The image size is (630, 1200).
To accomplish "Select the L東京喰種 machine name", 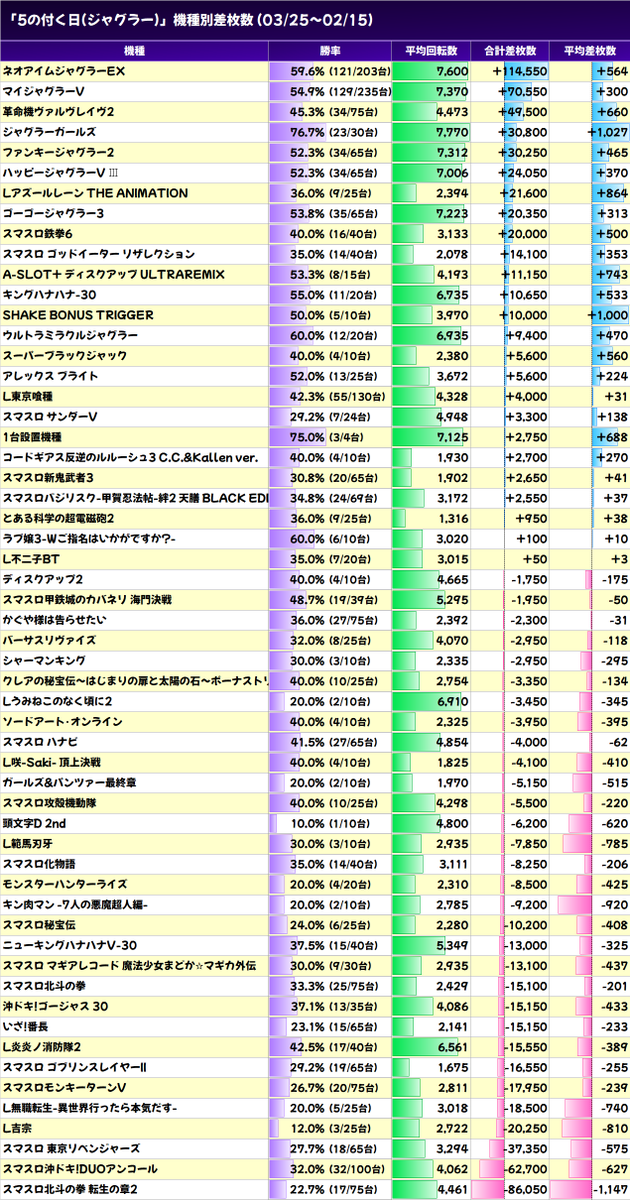I will click(30, 395).
